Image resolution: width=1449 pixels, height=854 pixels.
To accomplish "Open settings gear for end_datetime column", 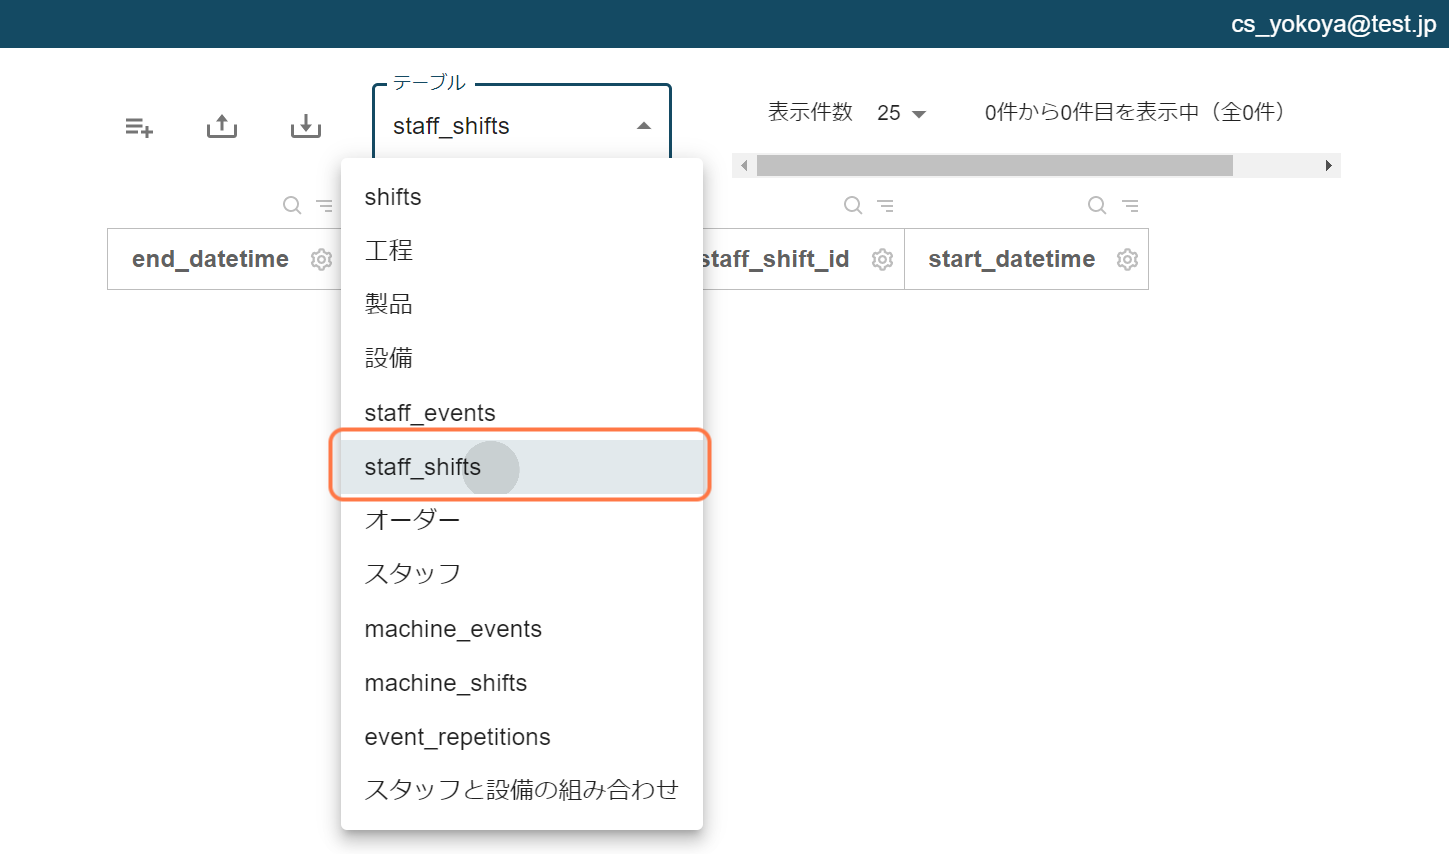I will click(x=321, y=260).
